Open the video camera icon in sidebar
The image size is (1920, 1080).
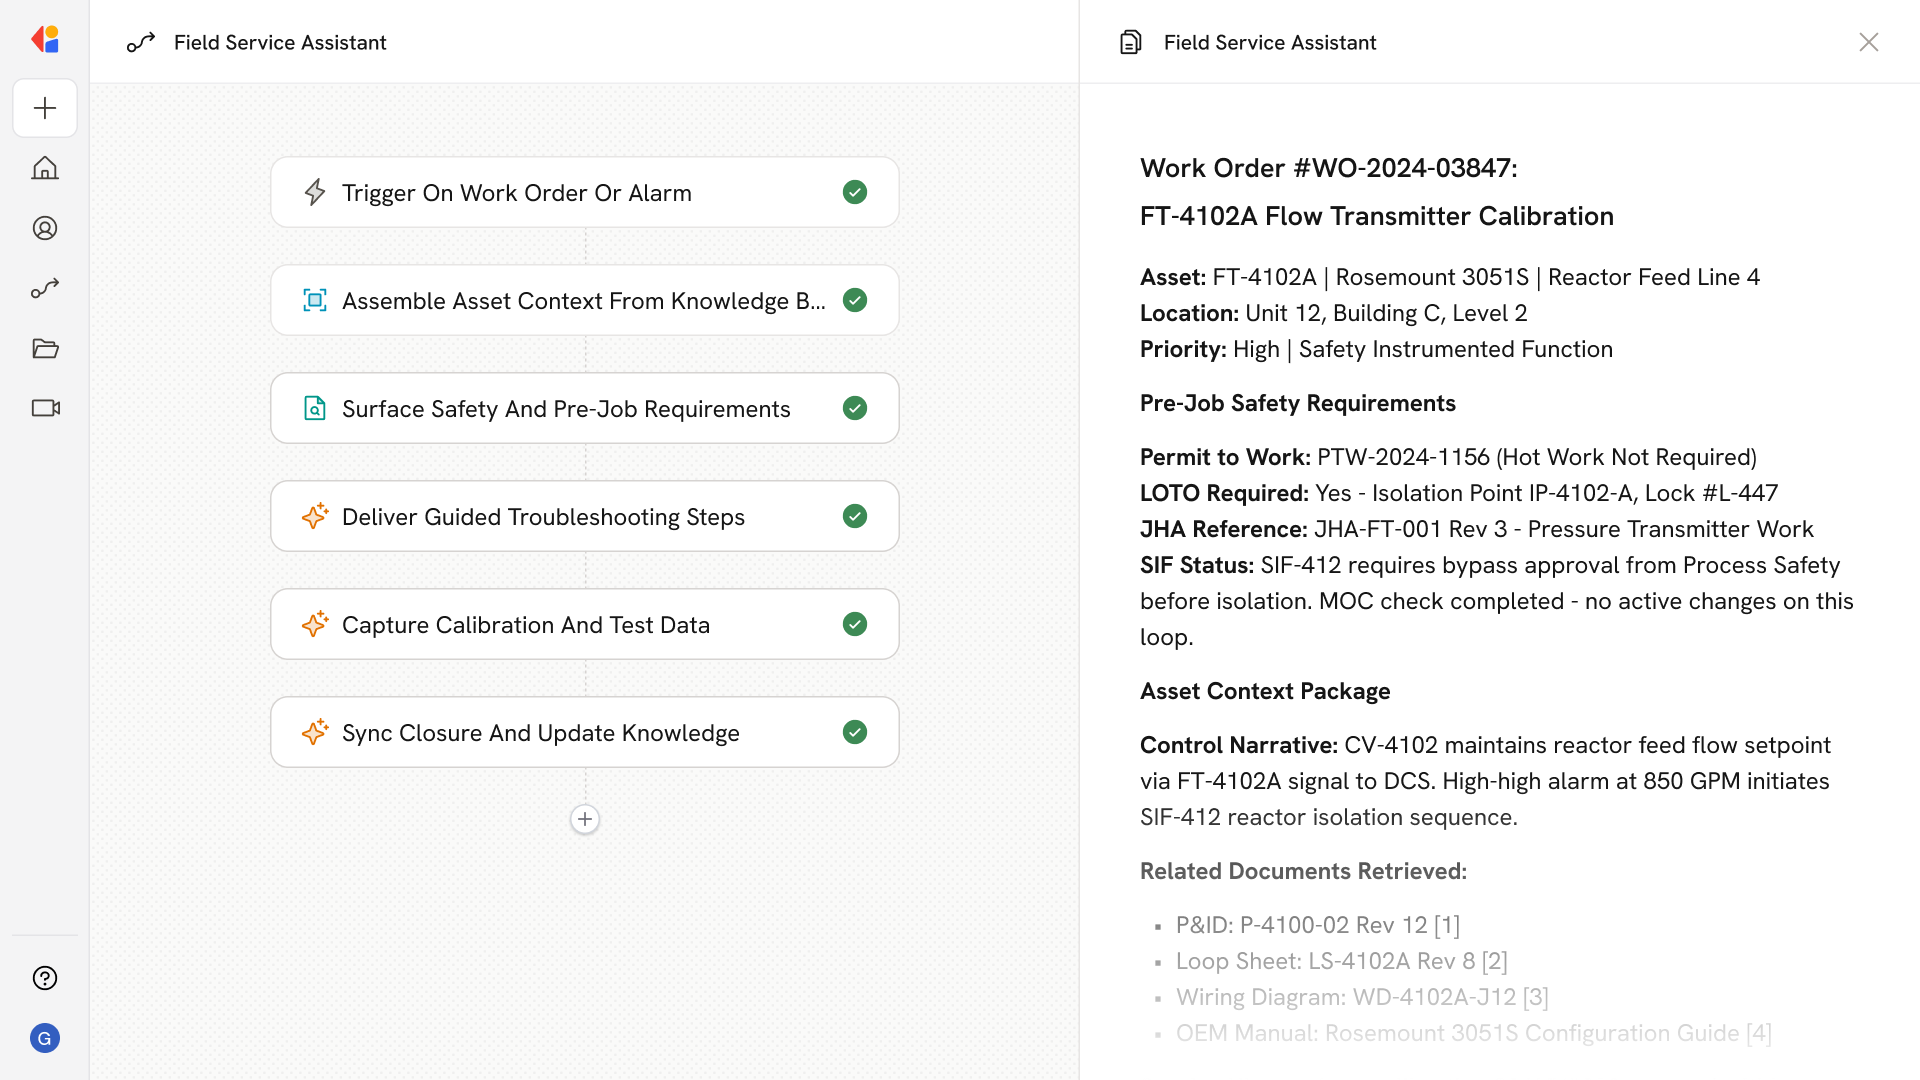pyautogui.click(x=45, y=408)
